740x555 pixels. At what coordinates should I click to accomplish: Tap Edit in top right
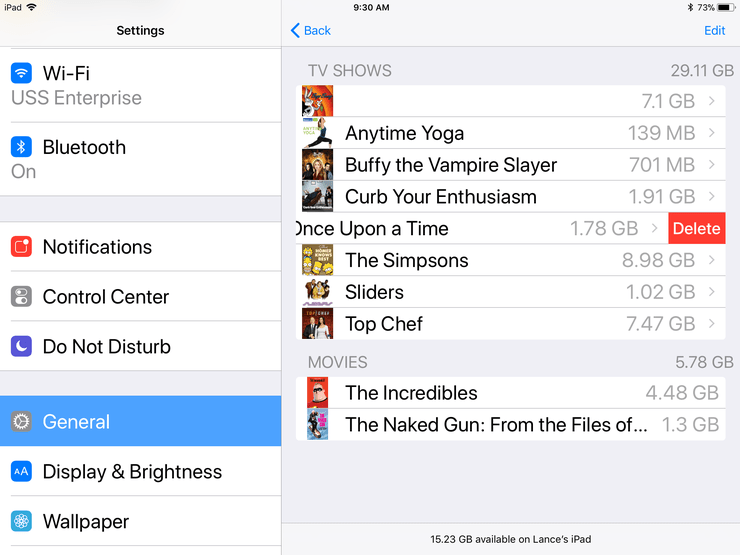tap(715, 30)
